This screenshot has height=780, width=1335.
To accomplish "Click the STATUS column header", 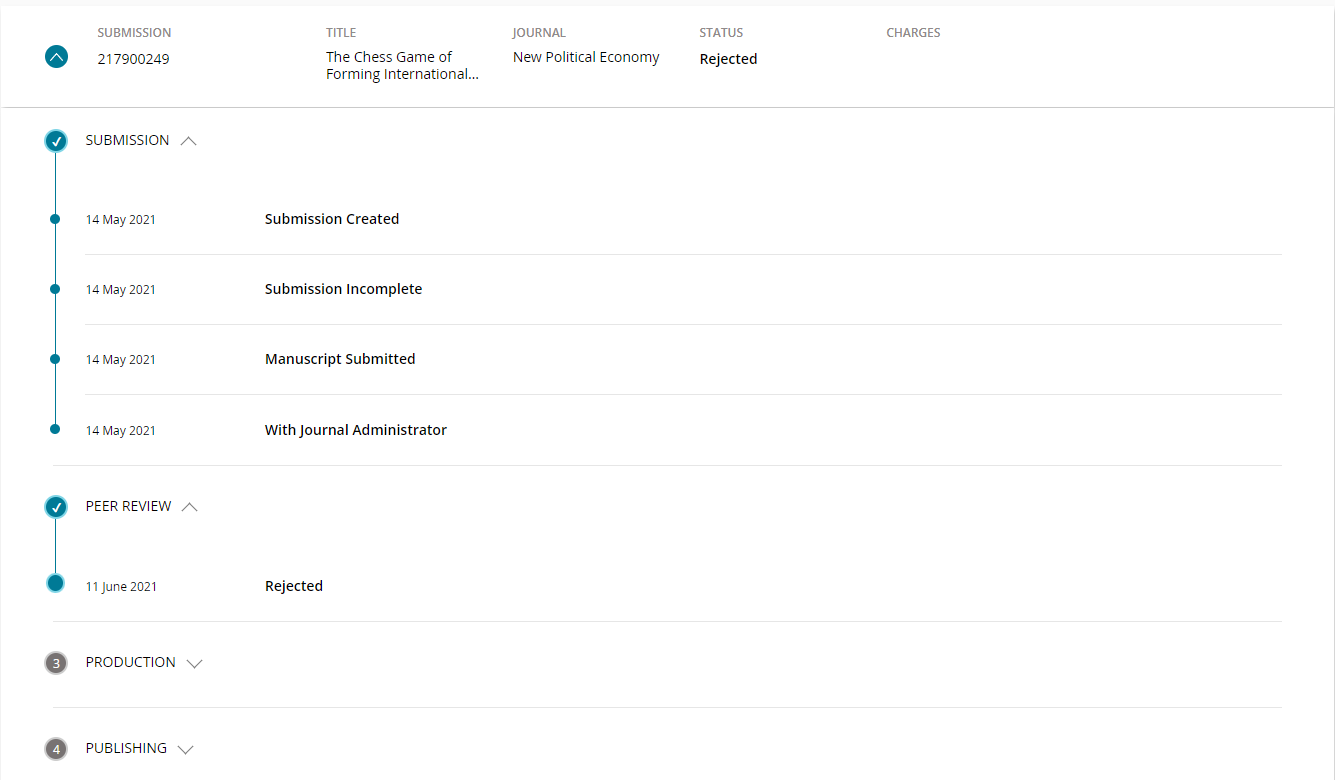I will (721, 33).
